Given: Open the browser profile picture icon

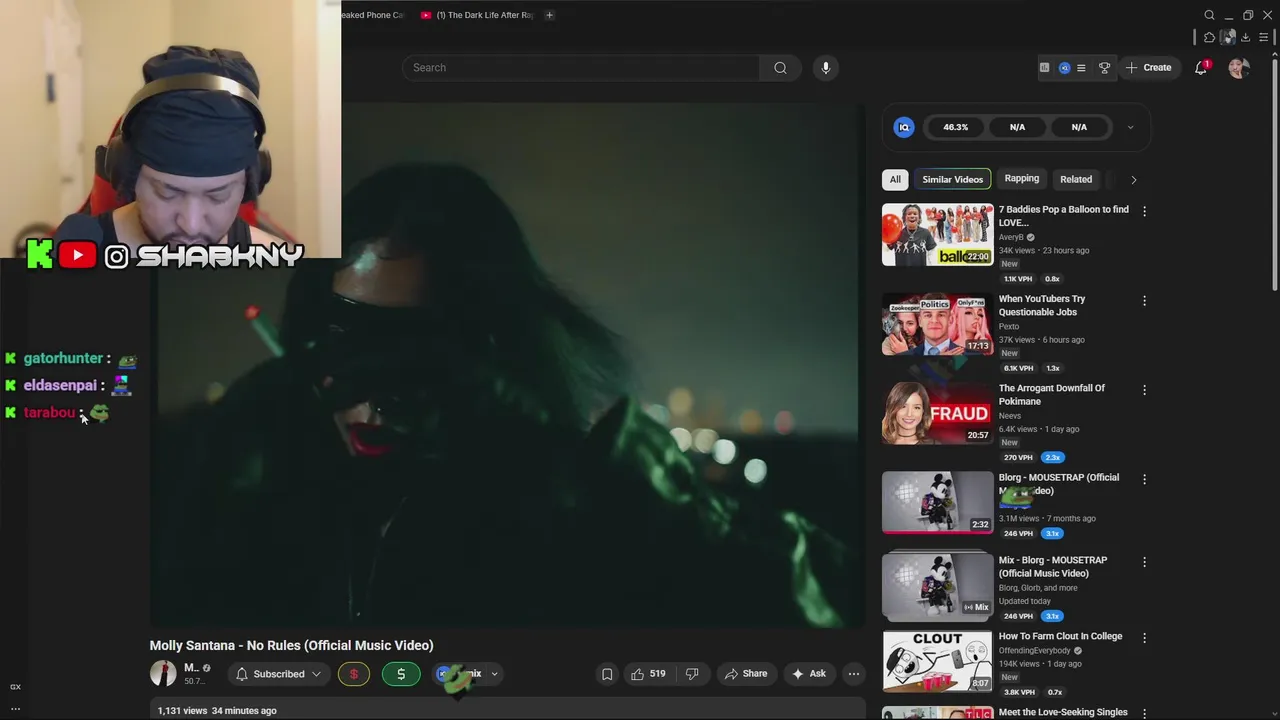Looking at the screenshot, I should tap(1227, 37).
